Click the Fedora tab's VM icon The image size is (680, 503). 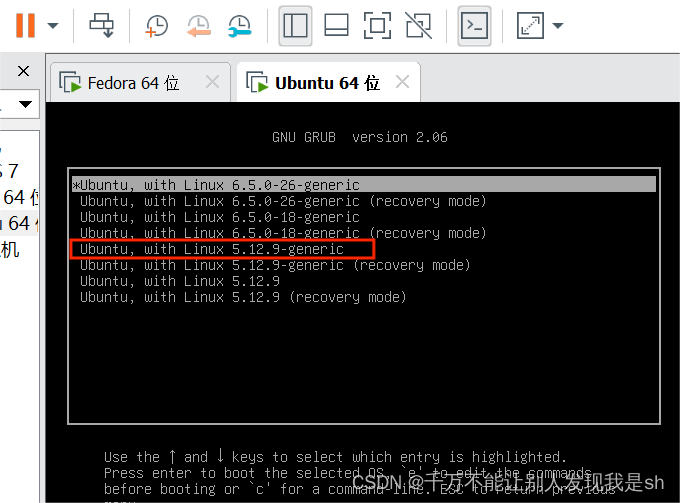(70, 82)
